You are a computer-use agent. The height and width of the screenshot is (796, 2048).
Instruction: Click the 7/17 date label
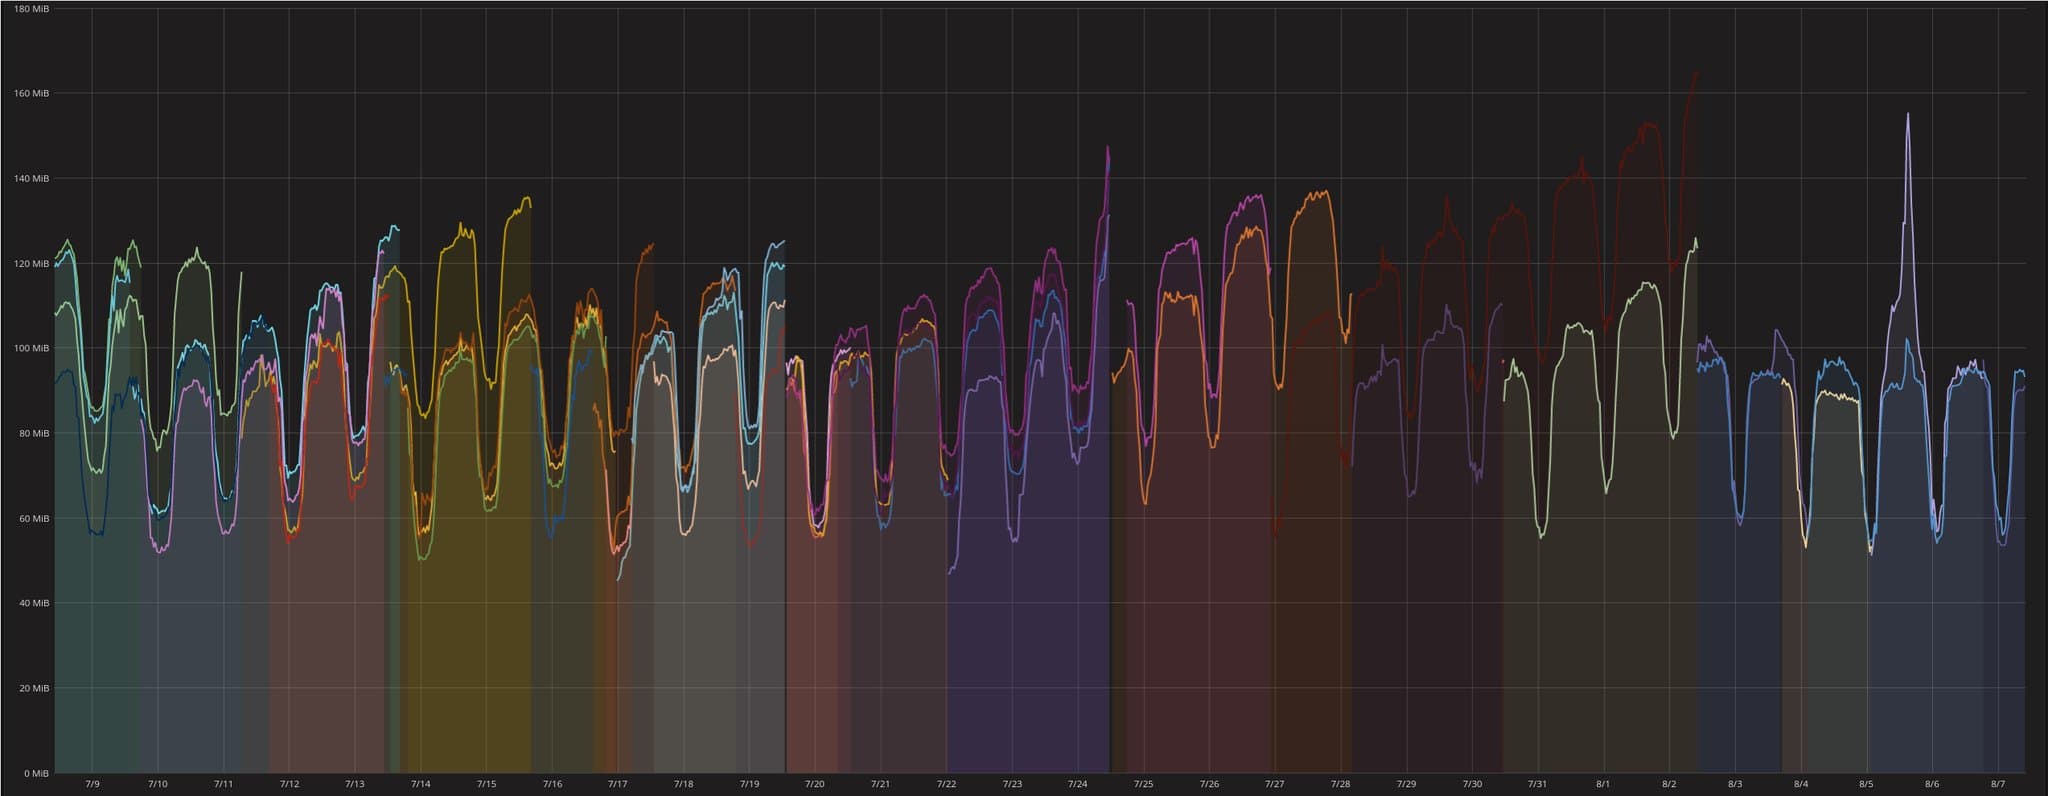618,784
